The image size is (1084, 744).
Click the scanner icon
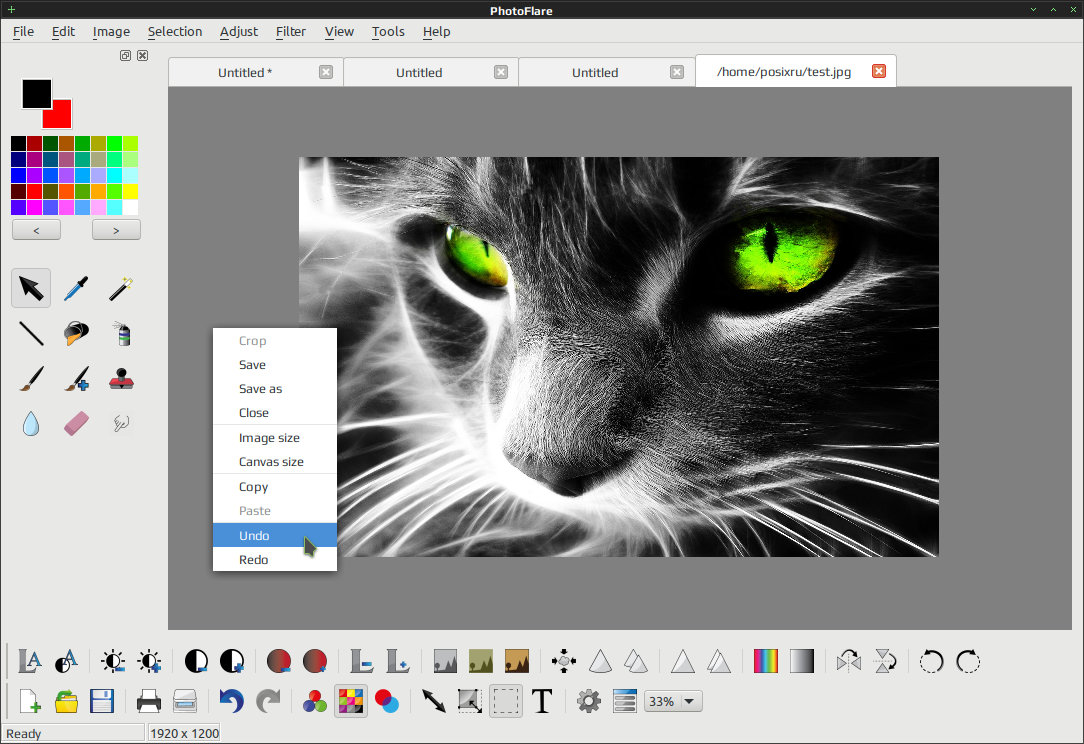click(x=185, y=701)
